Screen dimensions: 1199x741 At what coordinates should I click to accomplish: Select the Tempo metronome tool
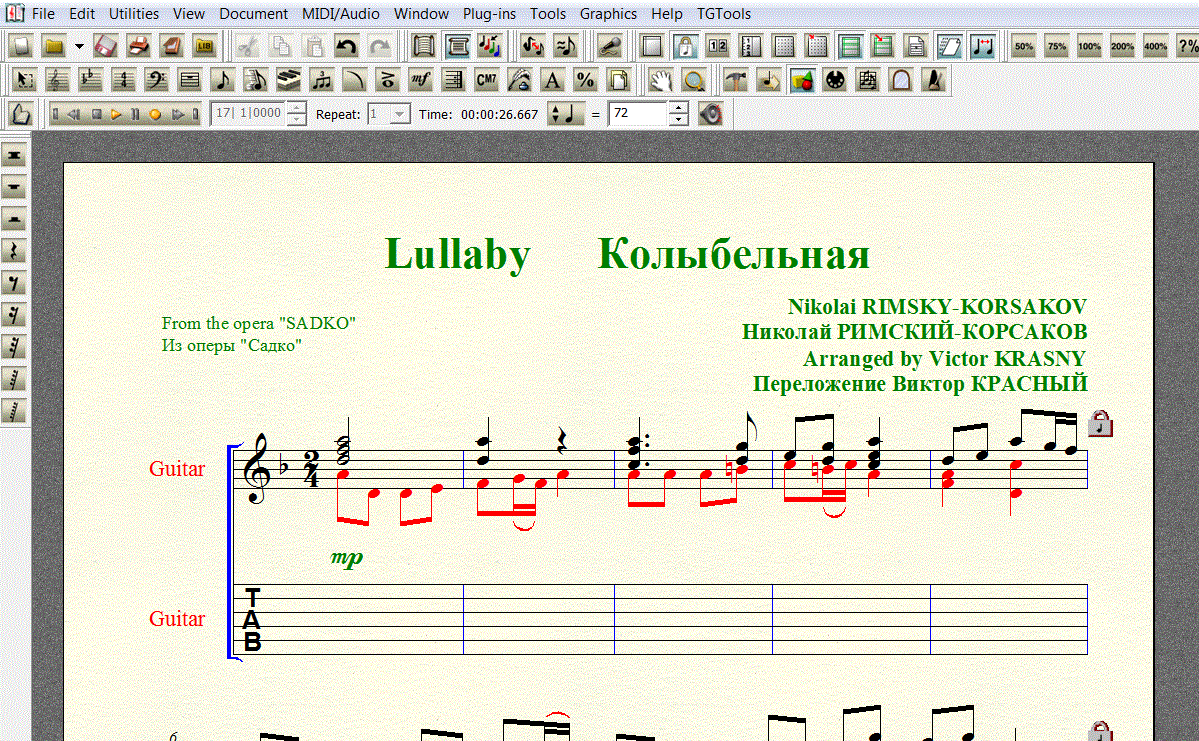(x=933, y=80)
